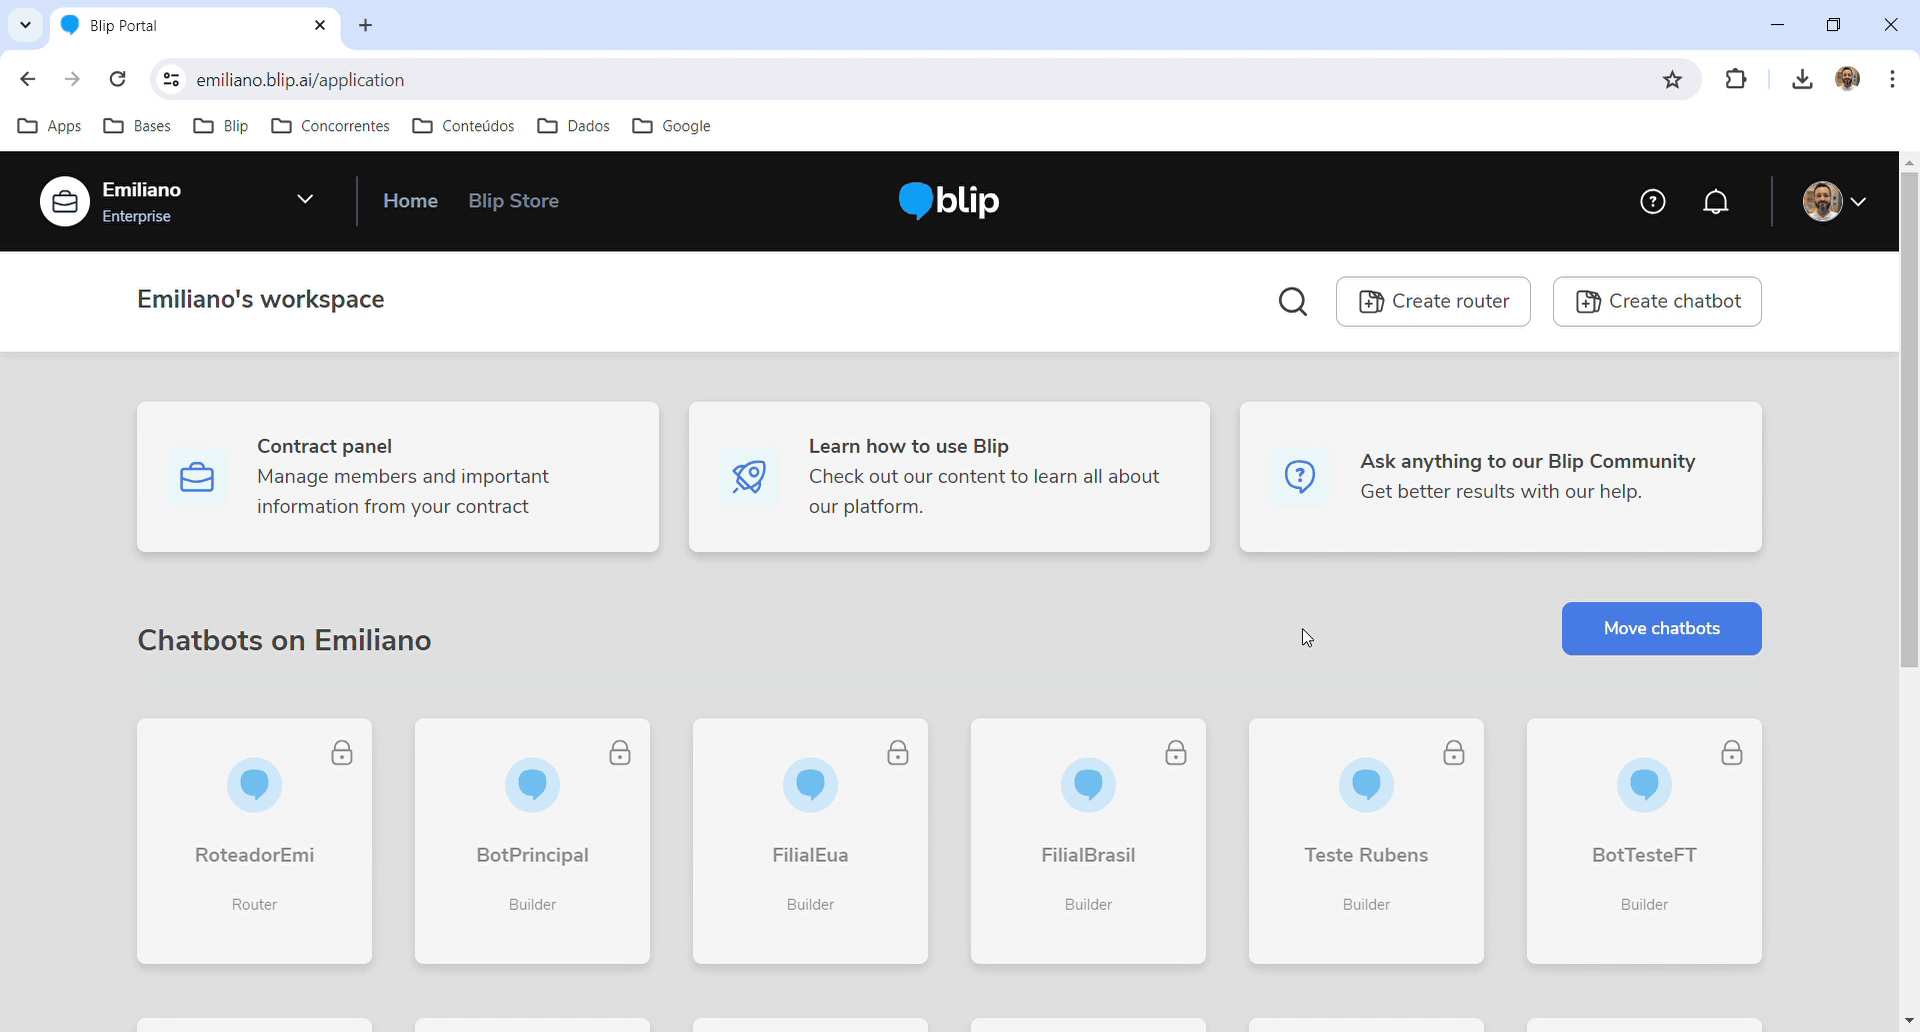Open Ask anything to our Blip Community
Image resolution: width=1920 pixels, height=1032 pixels.
[x=1528, y=461]
